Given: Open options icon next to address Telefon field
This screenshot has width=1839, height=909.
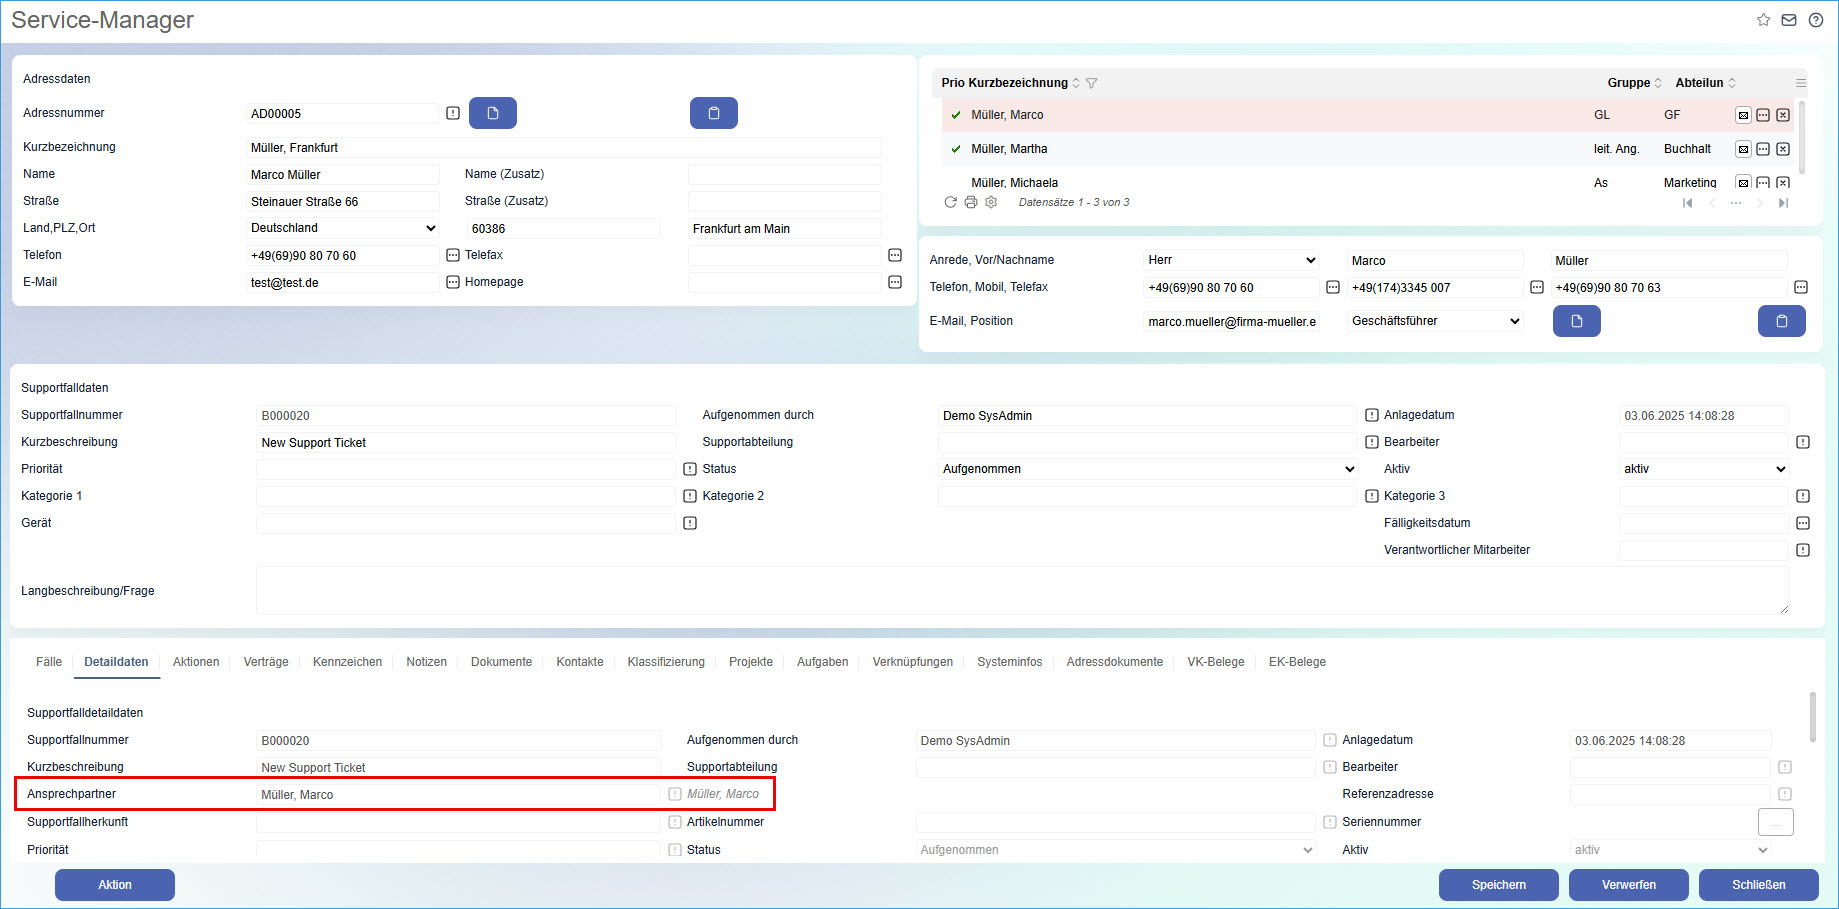Looking at the screenshot, I should (453, 255).
